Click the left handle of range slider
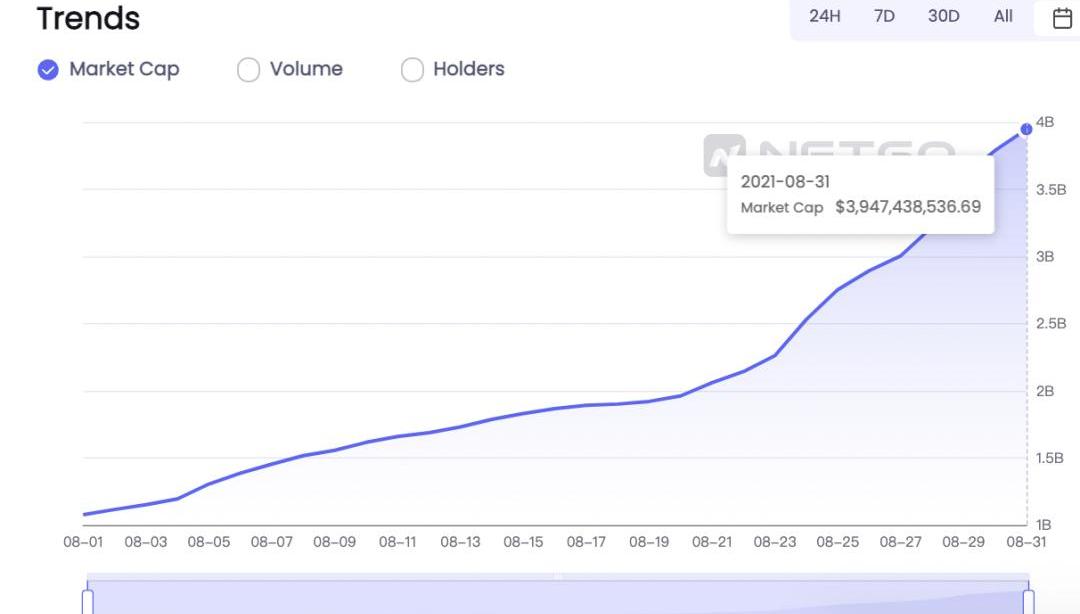The image size is (1080, 614). [87, 601]
